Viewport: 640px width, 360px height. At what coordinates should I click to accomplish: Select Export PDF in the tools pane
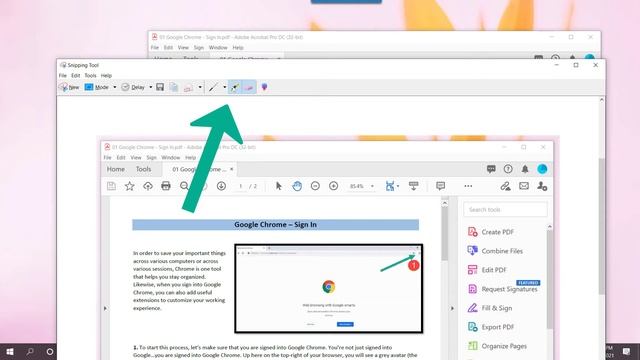tap(491, 327)
